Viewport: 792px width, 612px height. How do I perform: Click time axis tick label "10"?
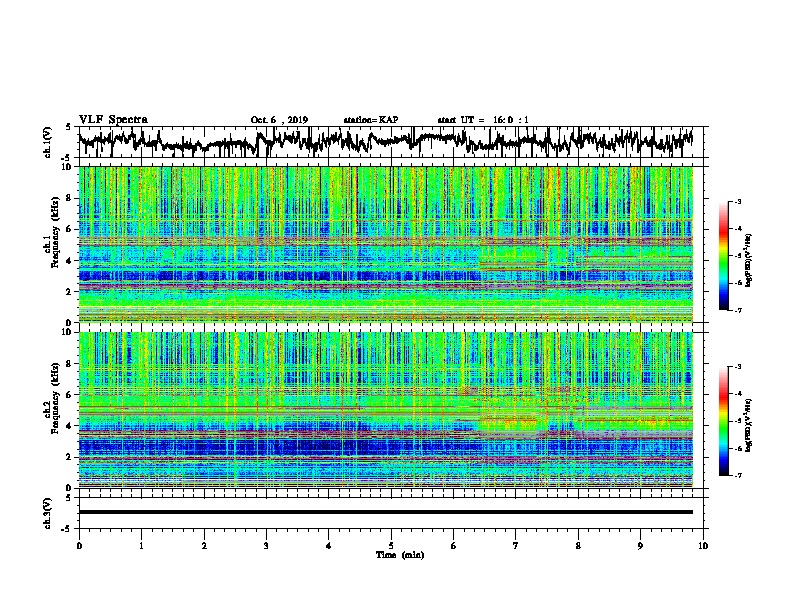coord(703,546)
